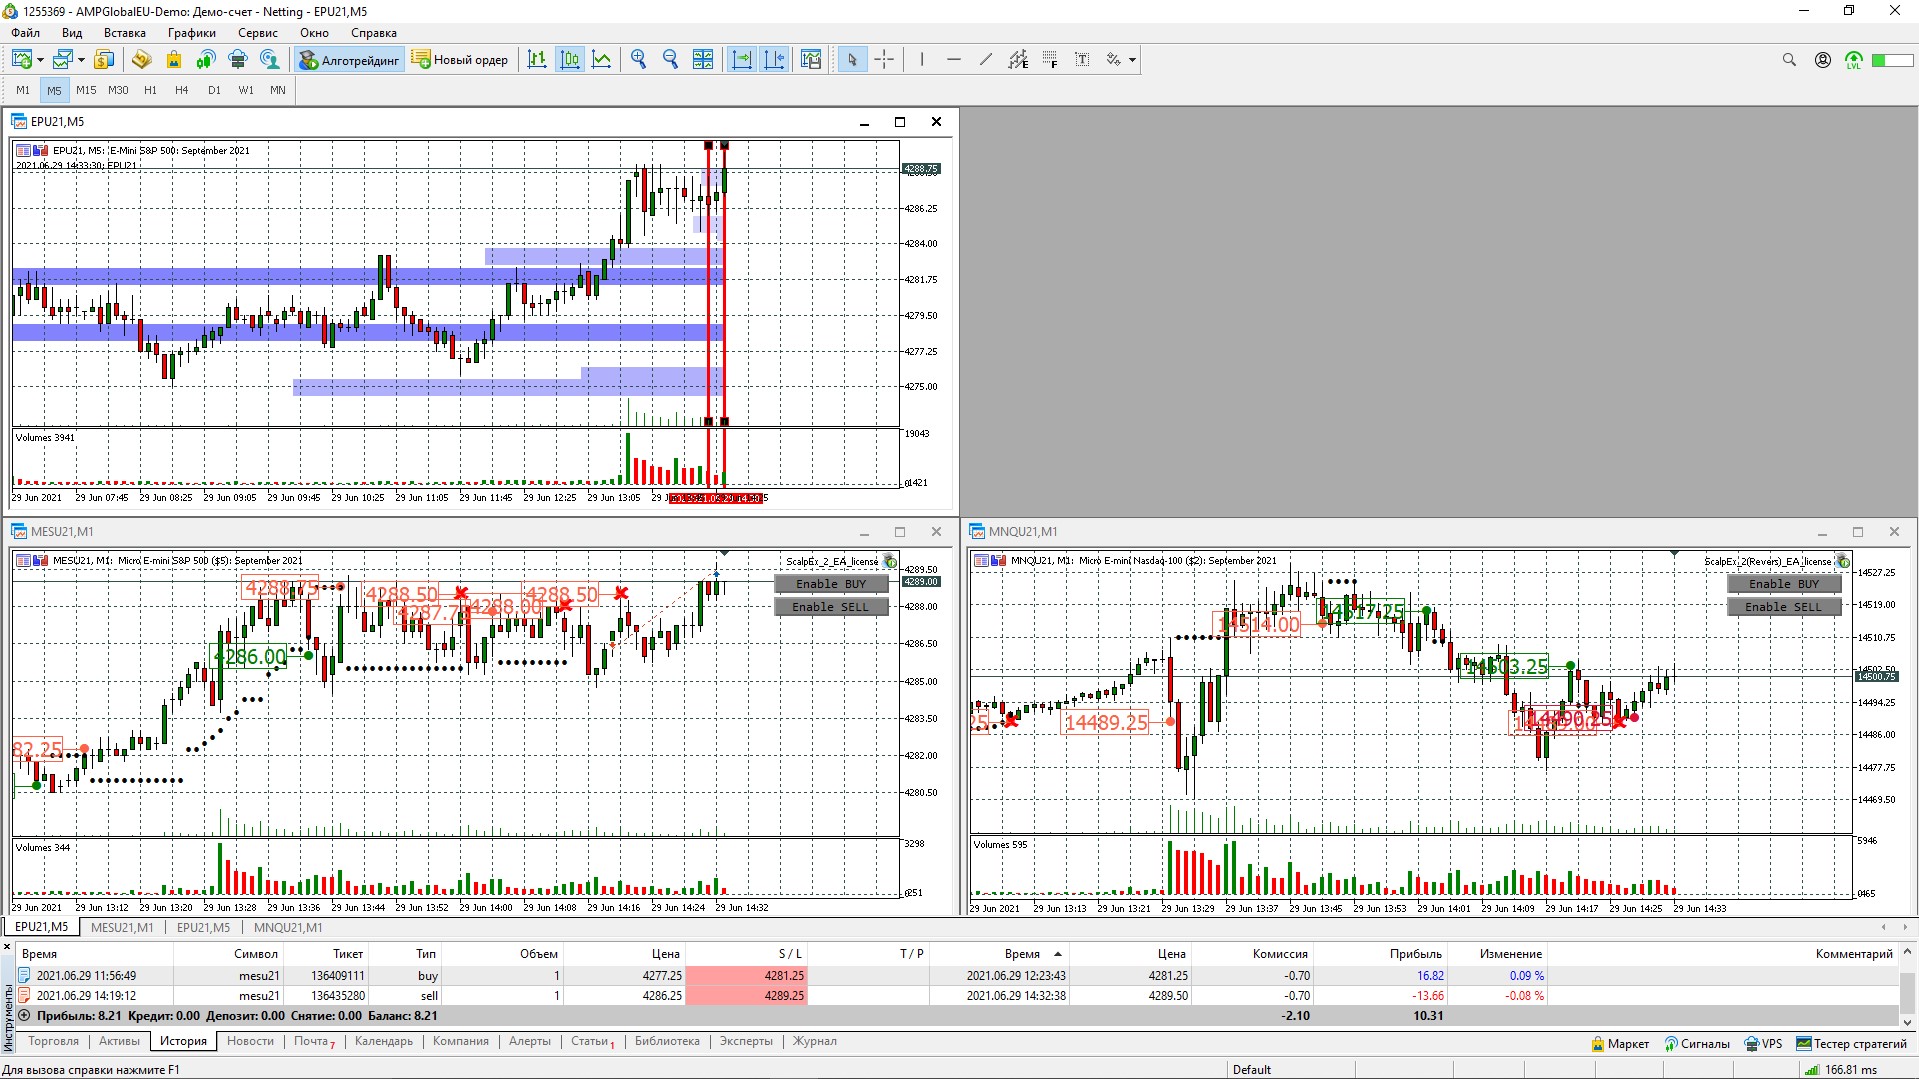Select the crosshair tool

point(884,60)
